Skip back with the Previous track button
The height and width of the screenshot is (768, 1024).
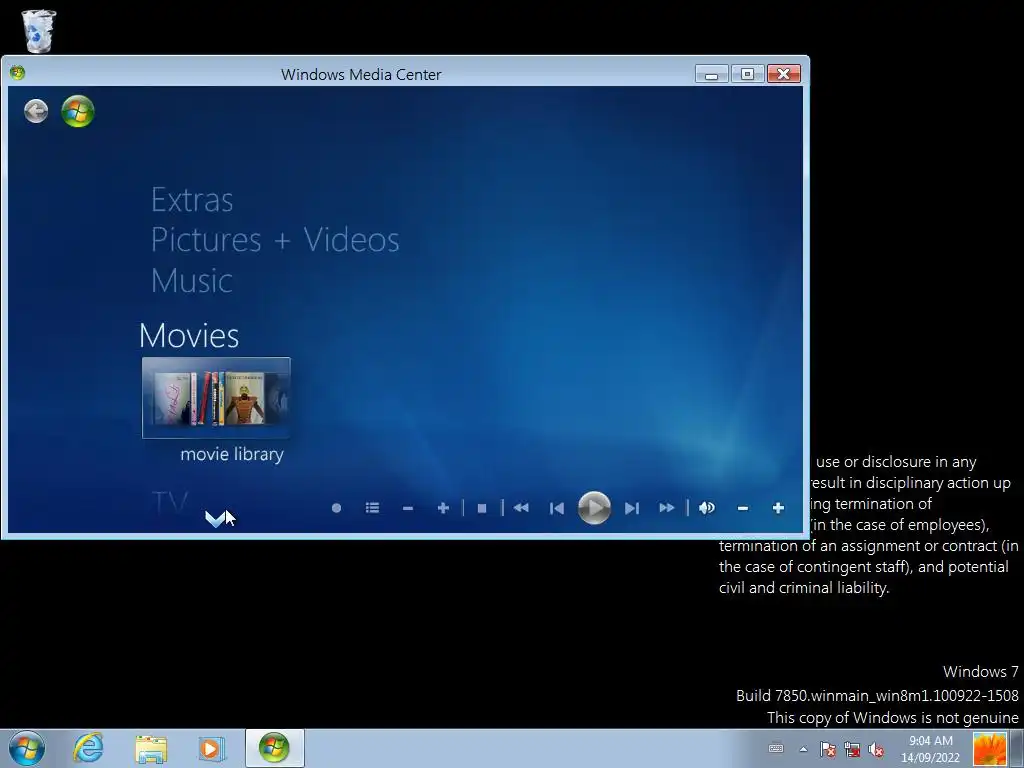(556, 508)
